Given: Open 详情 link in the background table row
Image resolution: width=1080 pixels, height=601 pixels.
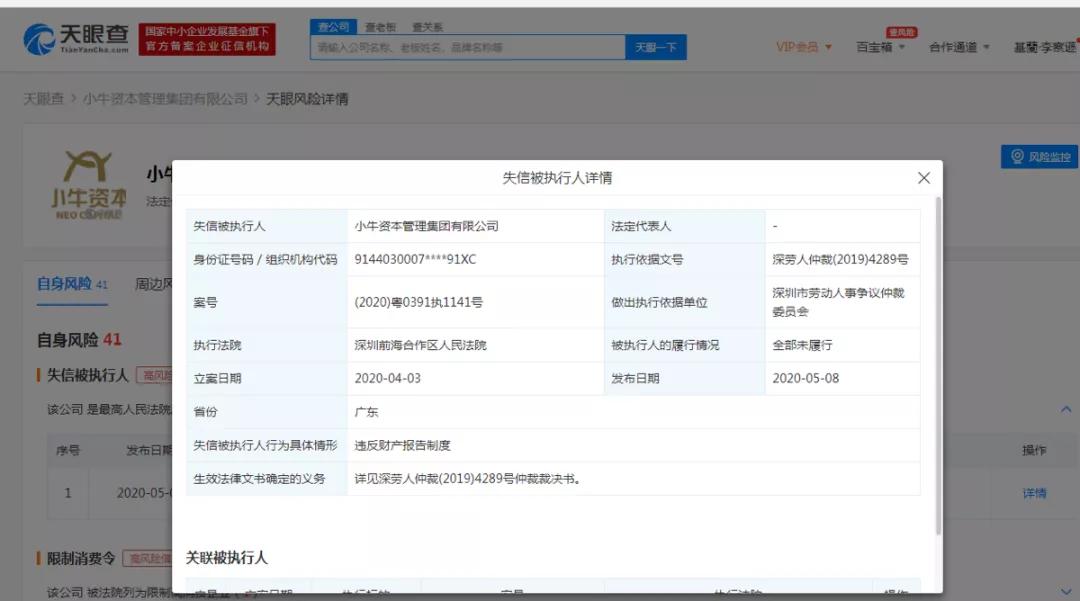Looking at the screenshot, I should pyautogui.click(x=1034, y=493).
